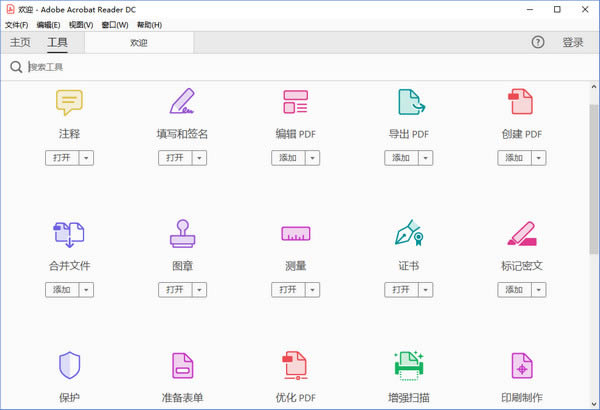Image resolution: width=600 pixels, height=410 pixels.
Task: Click the 添加 button under 合并文件
Action: (x=62, y=290)
